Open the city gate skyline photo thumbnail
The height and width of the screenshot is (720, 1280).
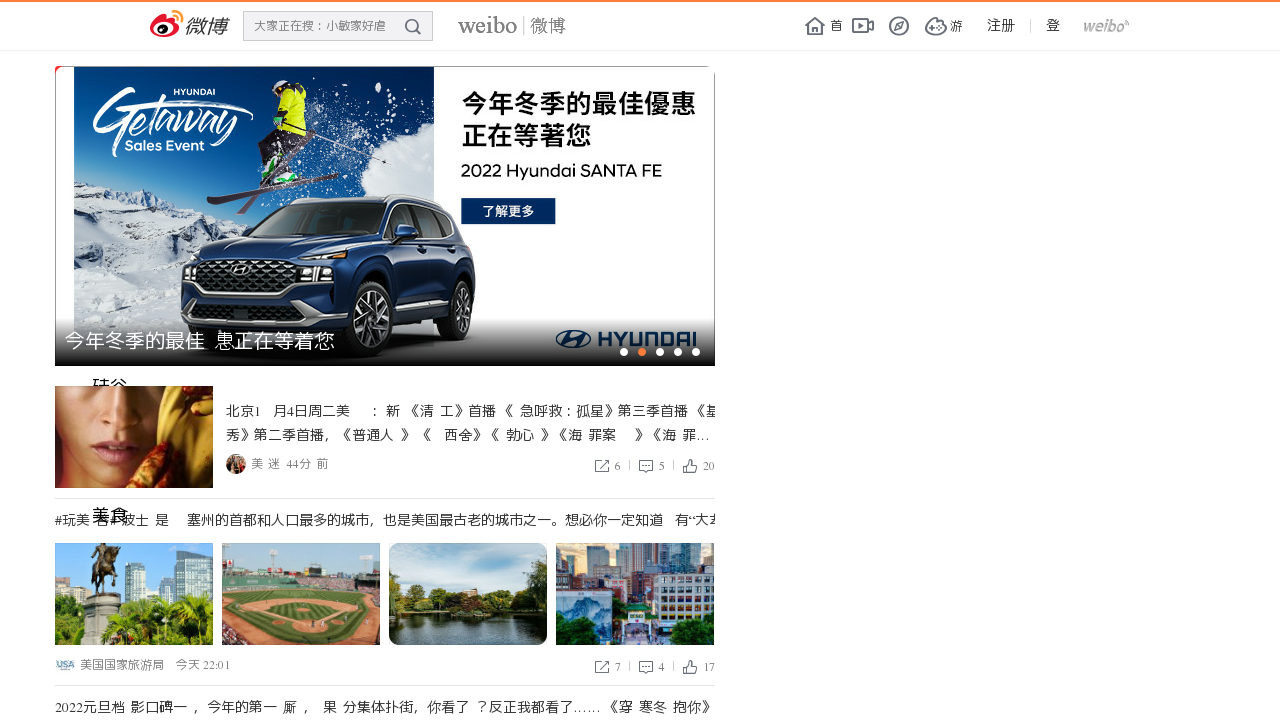[x=635, y=594]
